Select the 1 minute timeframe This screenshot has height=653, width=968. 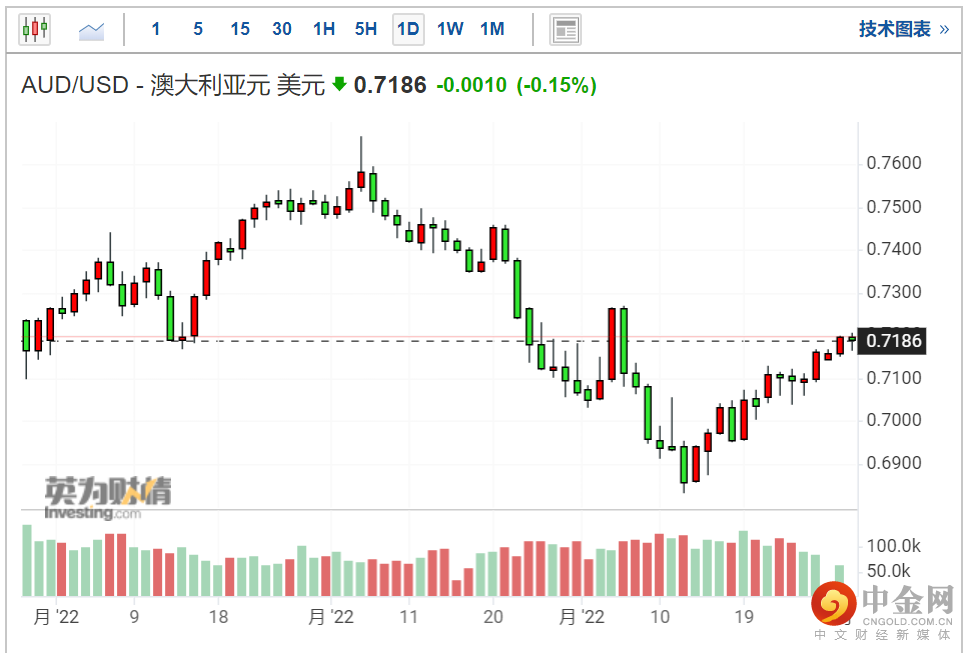[156, 29]
